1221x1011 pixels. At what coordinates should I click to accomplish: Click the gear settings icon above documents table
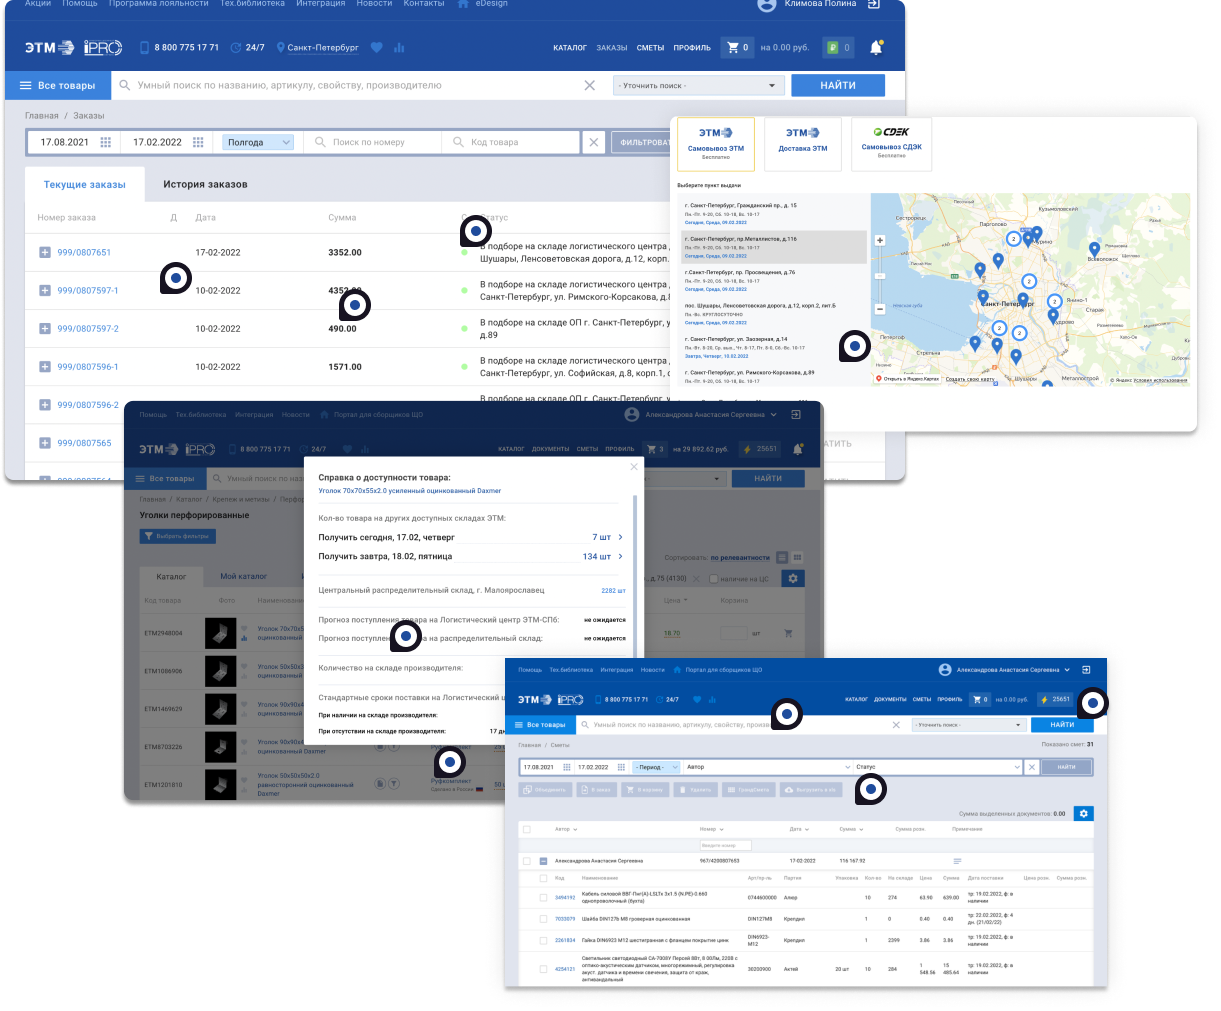click(x=1083, y=813)
